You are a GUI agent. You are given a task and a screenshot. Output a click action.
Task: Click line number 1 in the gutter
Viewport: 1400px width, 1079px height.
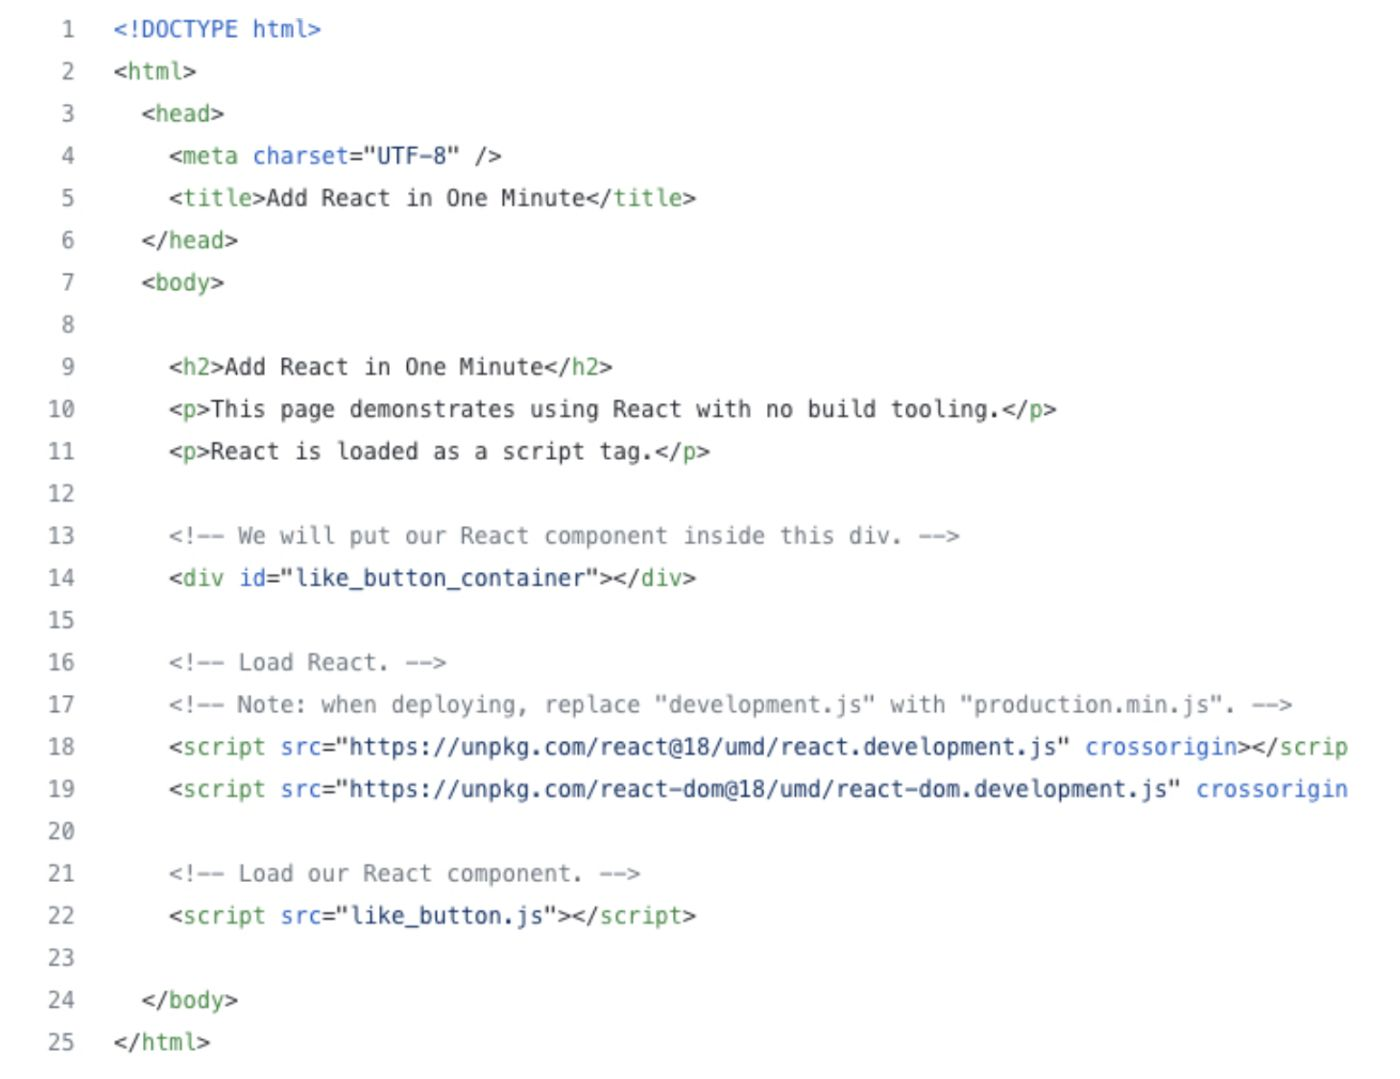point(67,29)
